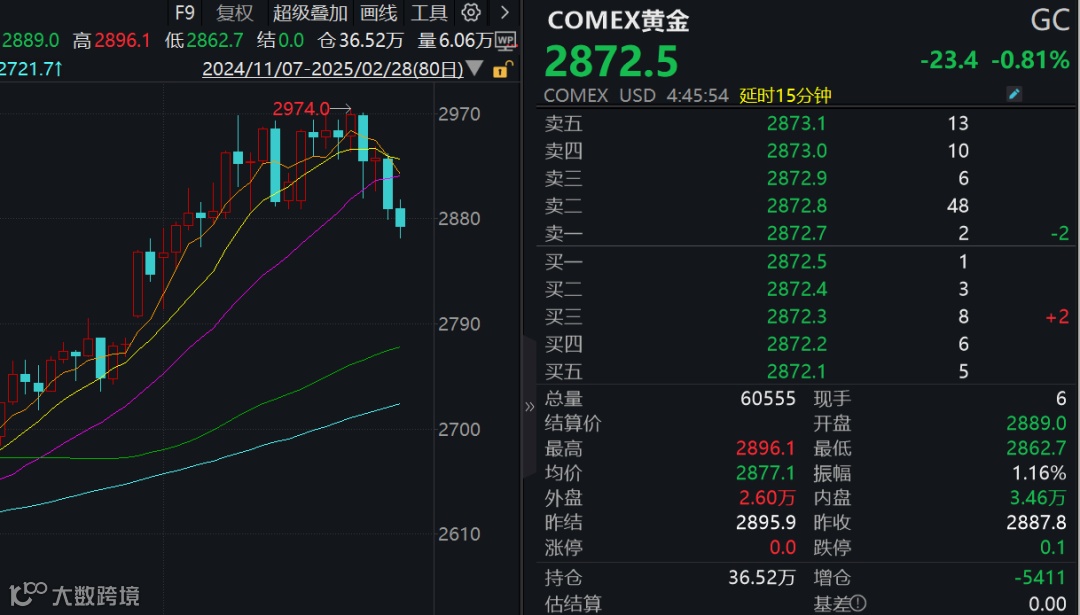Click the 最高 value 2896.1 in quote panel
This screenshot has width=1080, height=615.
coord(765,449)
